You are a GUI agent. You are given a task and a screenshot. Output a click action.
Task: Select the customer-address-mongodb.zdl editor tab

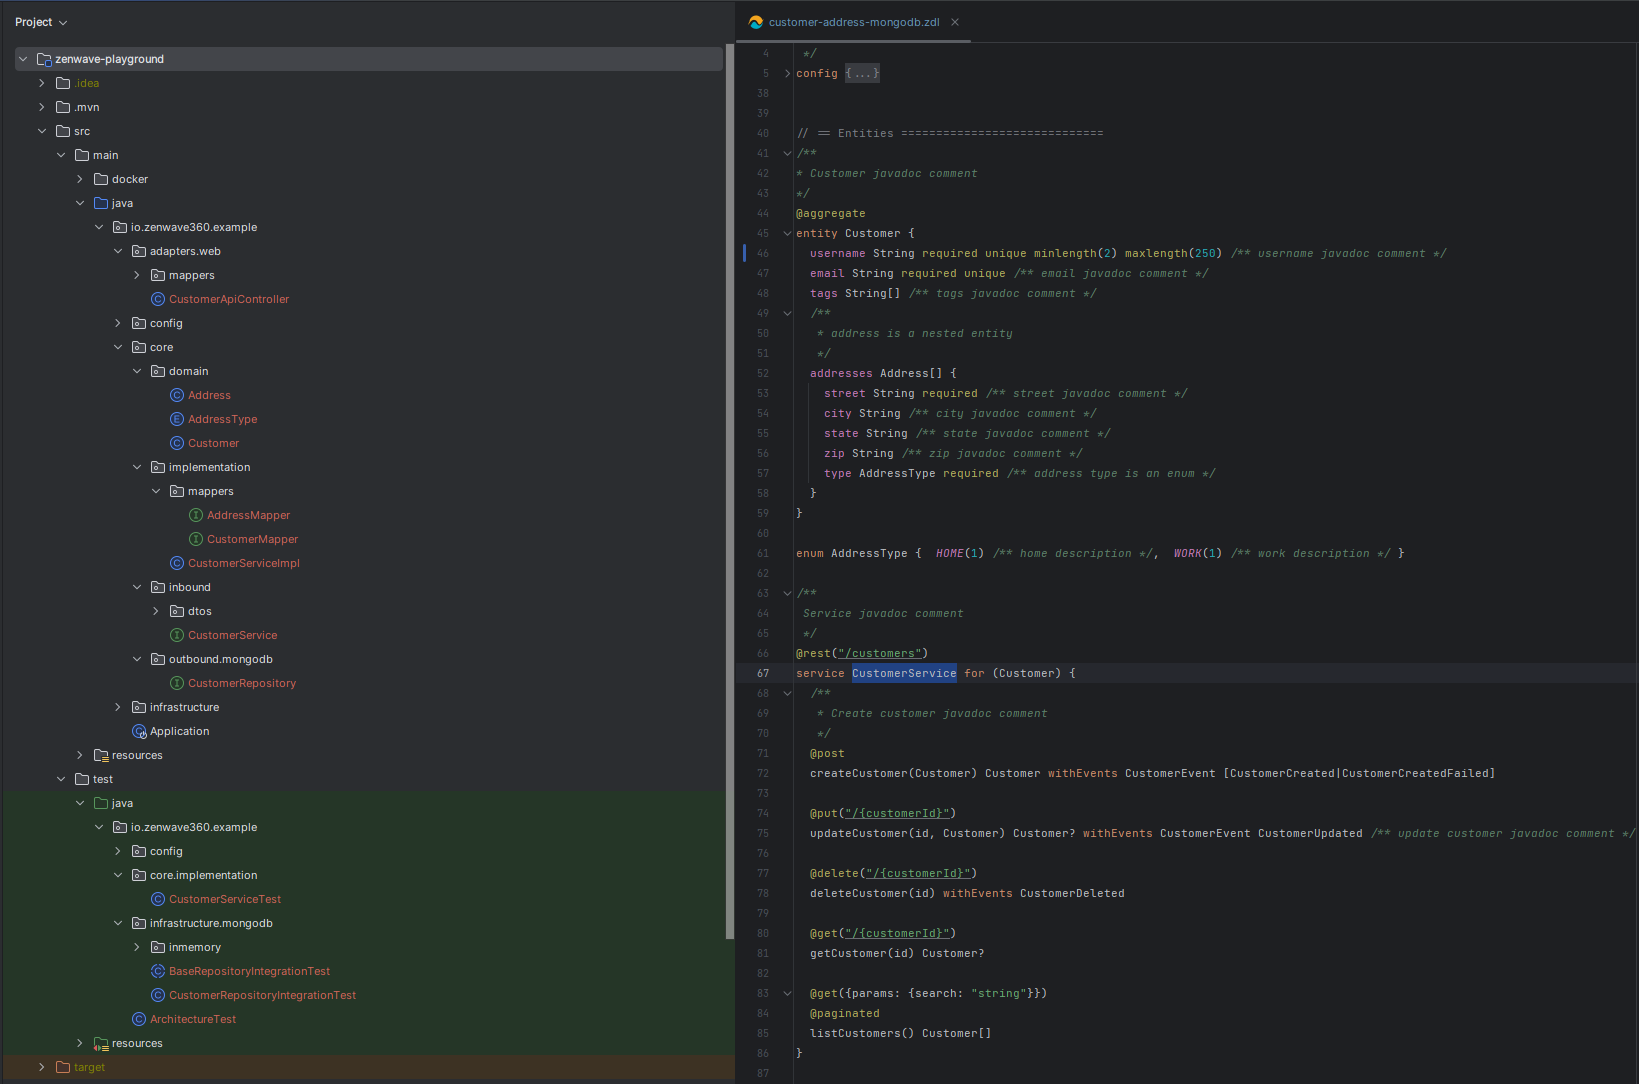coord(853,22)
